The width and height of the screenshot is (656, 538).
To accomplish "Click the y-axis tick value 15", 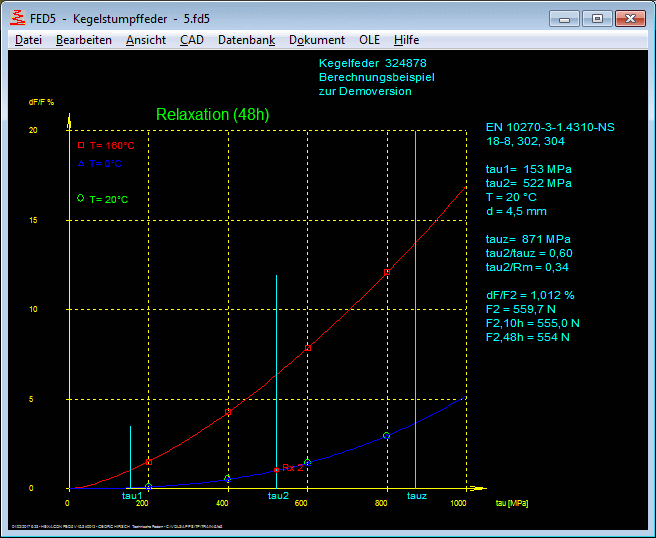I will pos(33,220).
